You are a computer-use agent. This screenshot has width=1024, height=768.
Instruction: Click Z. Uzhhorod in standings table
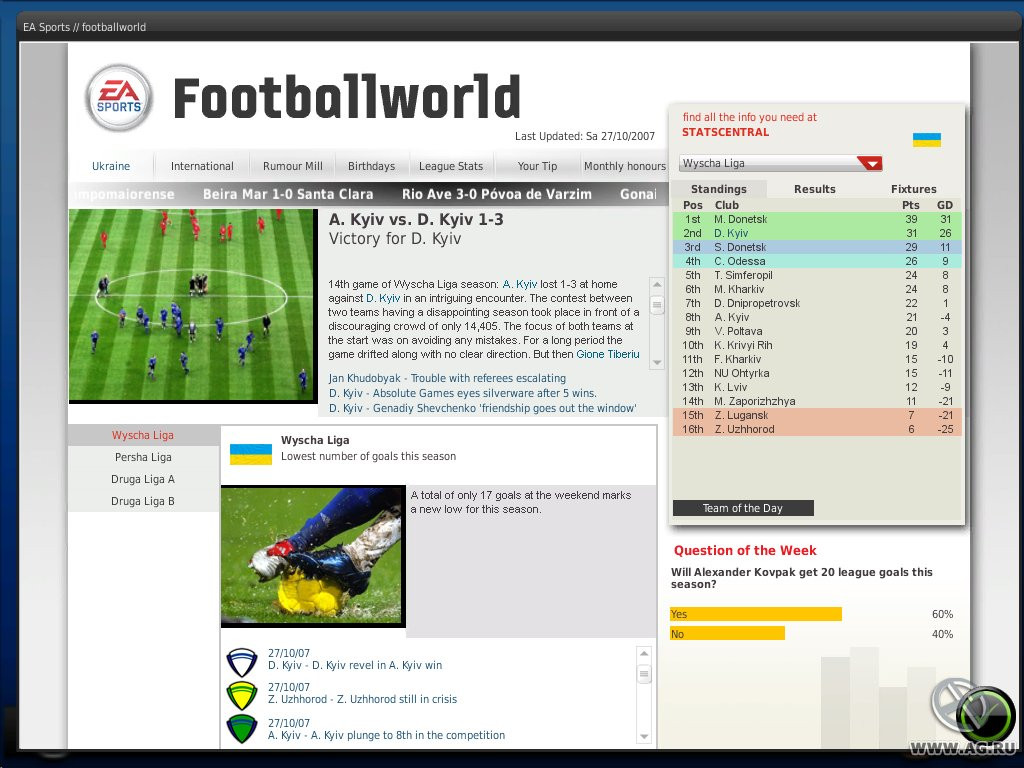(817, 429)
